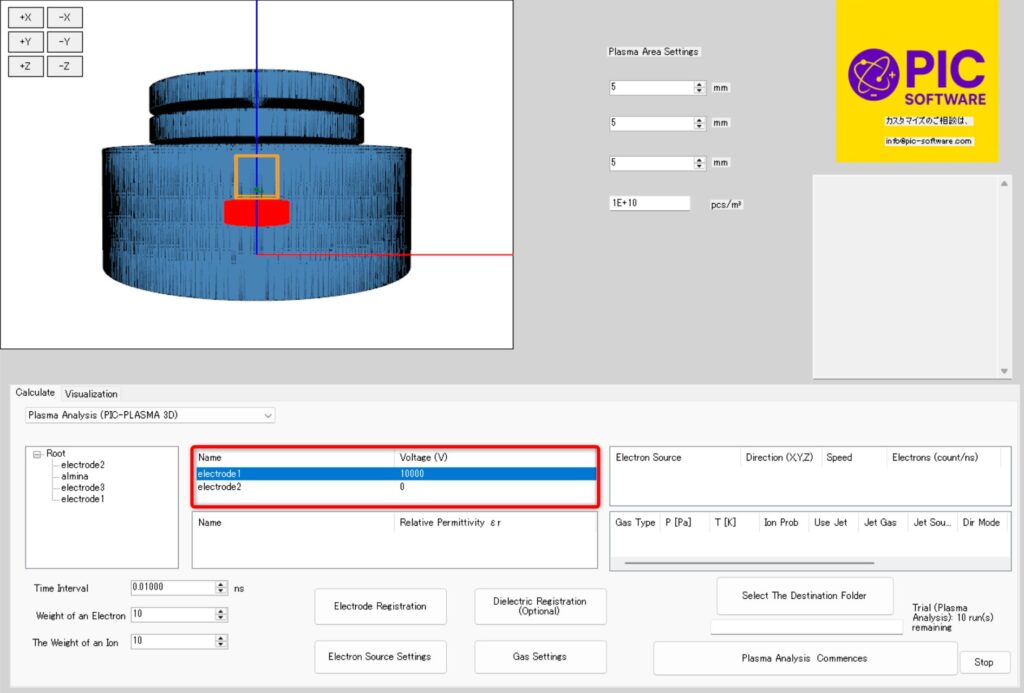Collapse the Root tree node
The height and width of the screenshot is (693, 1024).
click(38, 454)
